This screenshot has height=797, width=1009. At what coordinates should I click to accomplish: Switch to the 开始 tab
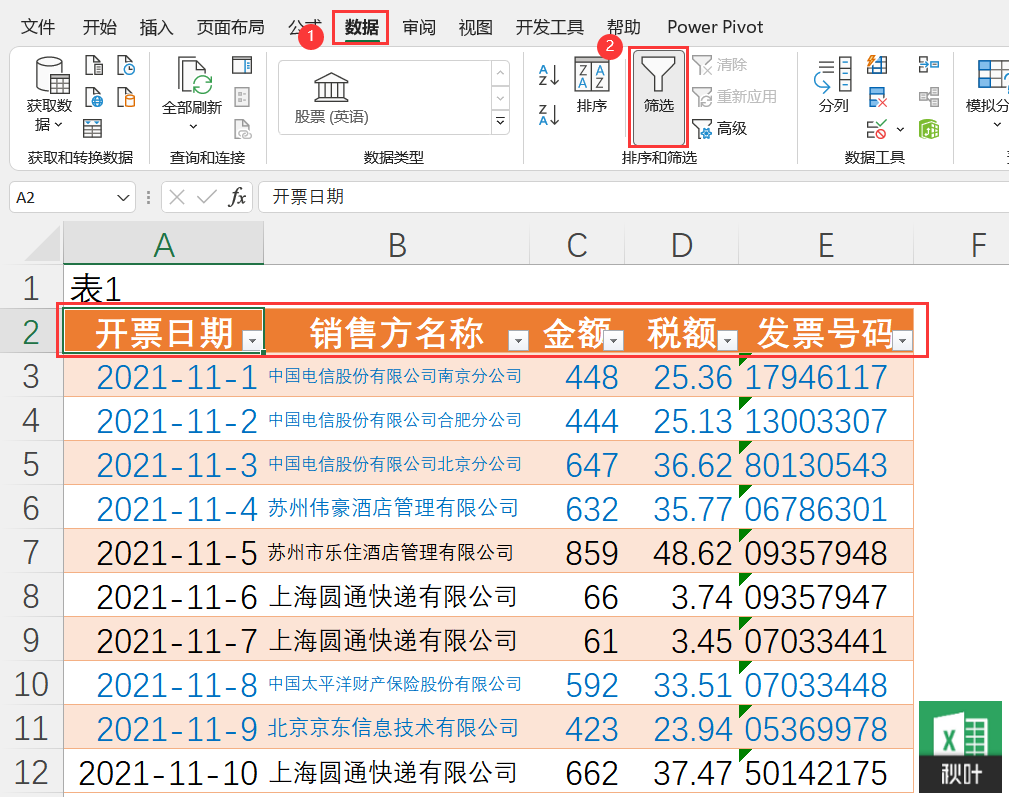pos(100,27)
